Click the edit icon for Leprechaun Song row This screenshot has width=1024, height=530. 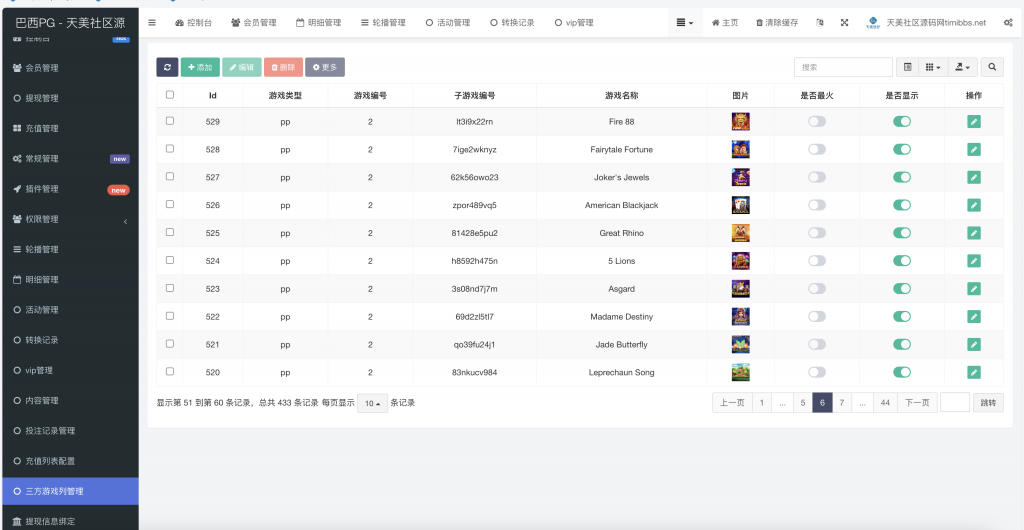(x=974, y=373)
